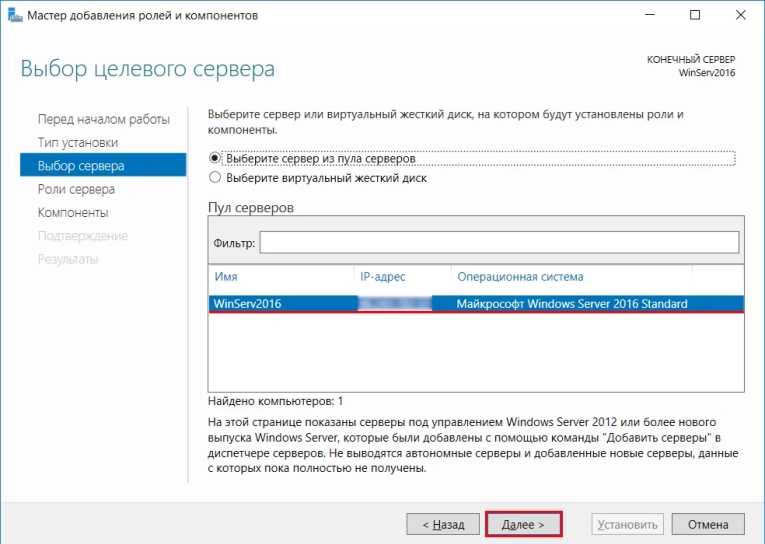The width and height of the screenshot is (765, 544).
Task: Go to 'Перед началом работы' step
Action: pos(103,119)
